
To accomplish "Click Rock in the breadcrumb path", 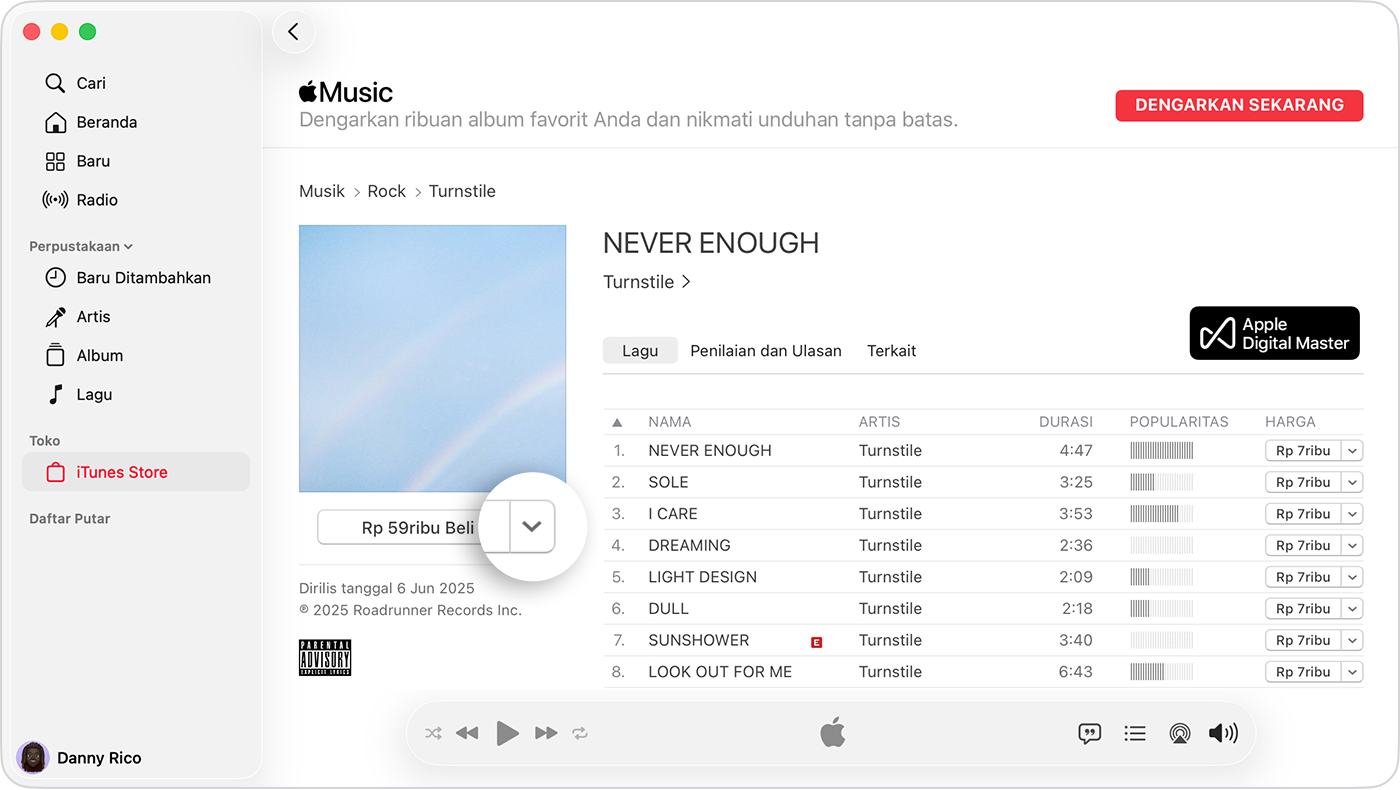I will tap(386, 191).
